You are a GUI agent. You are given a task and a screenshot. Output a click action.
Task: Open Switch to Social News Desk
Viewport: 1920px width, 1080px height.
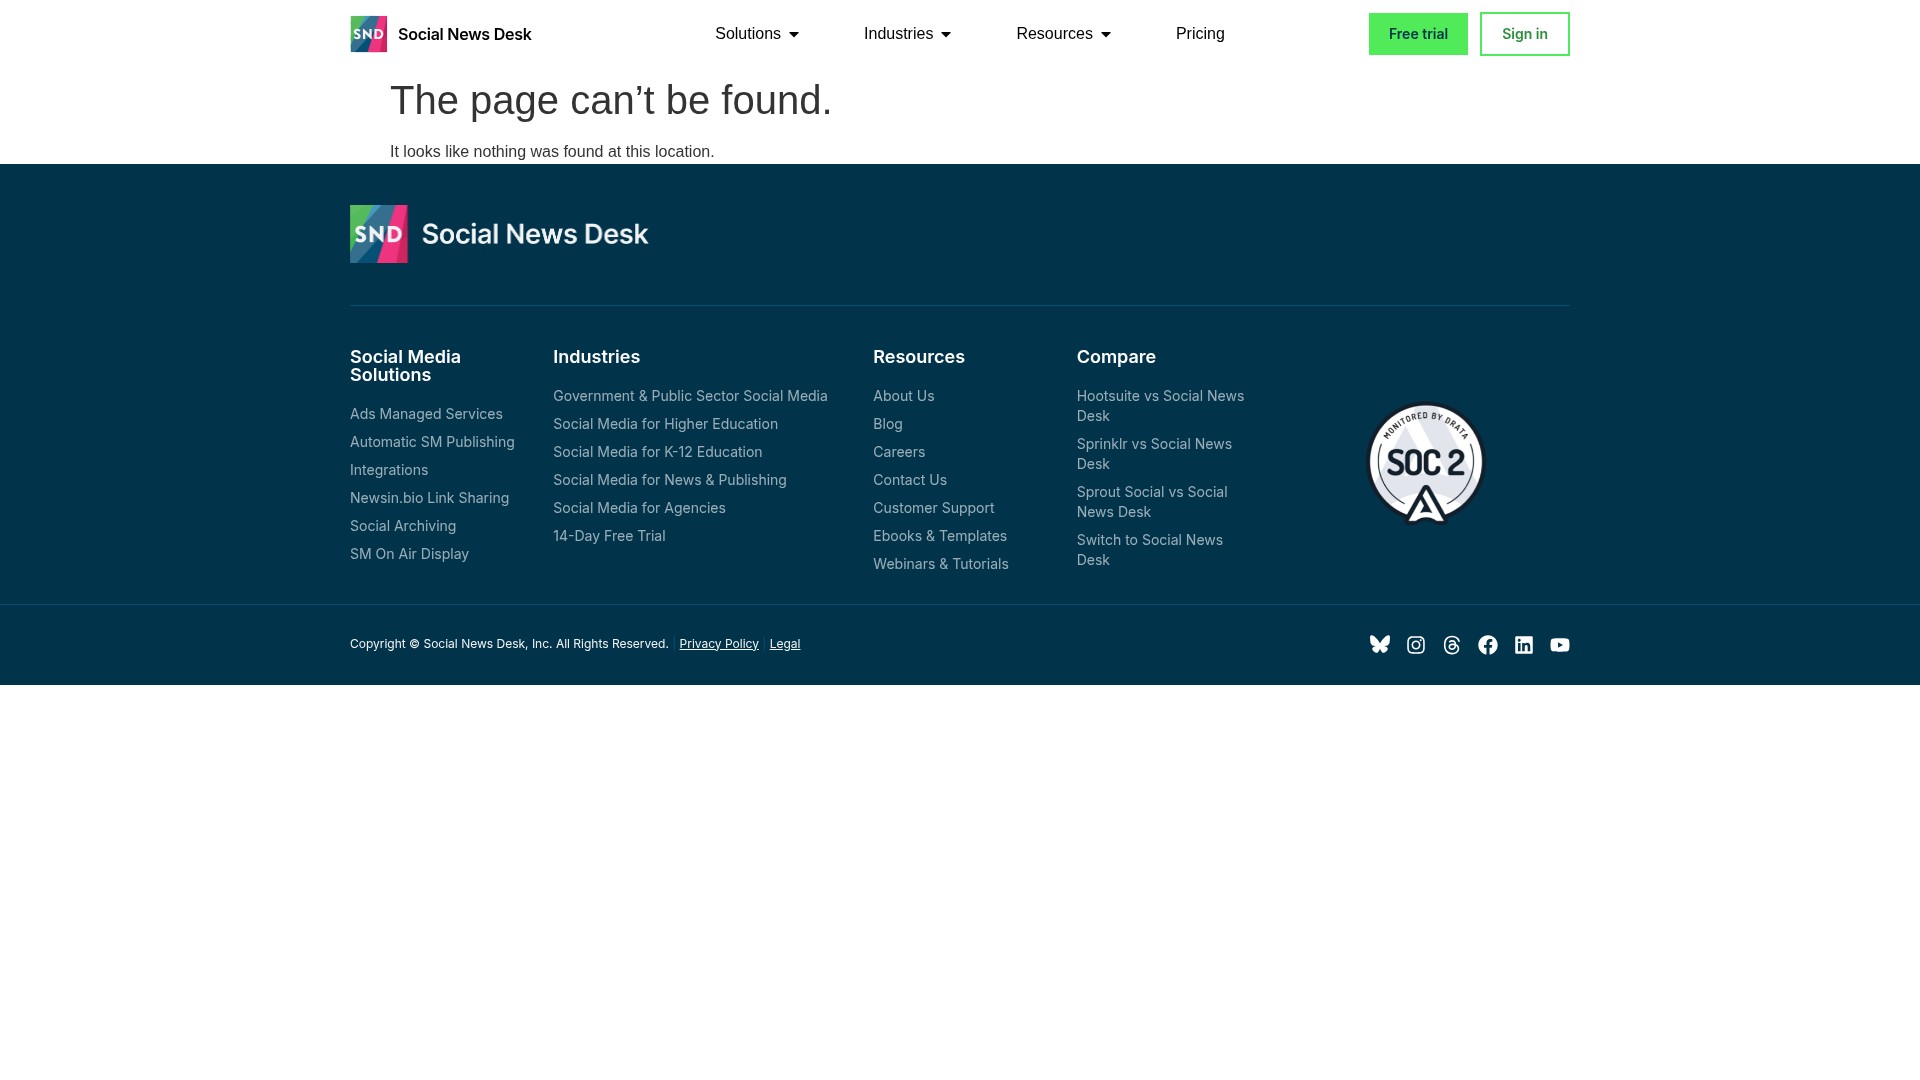pyautogui.click(x=1150, y=550)
